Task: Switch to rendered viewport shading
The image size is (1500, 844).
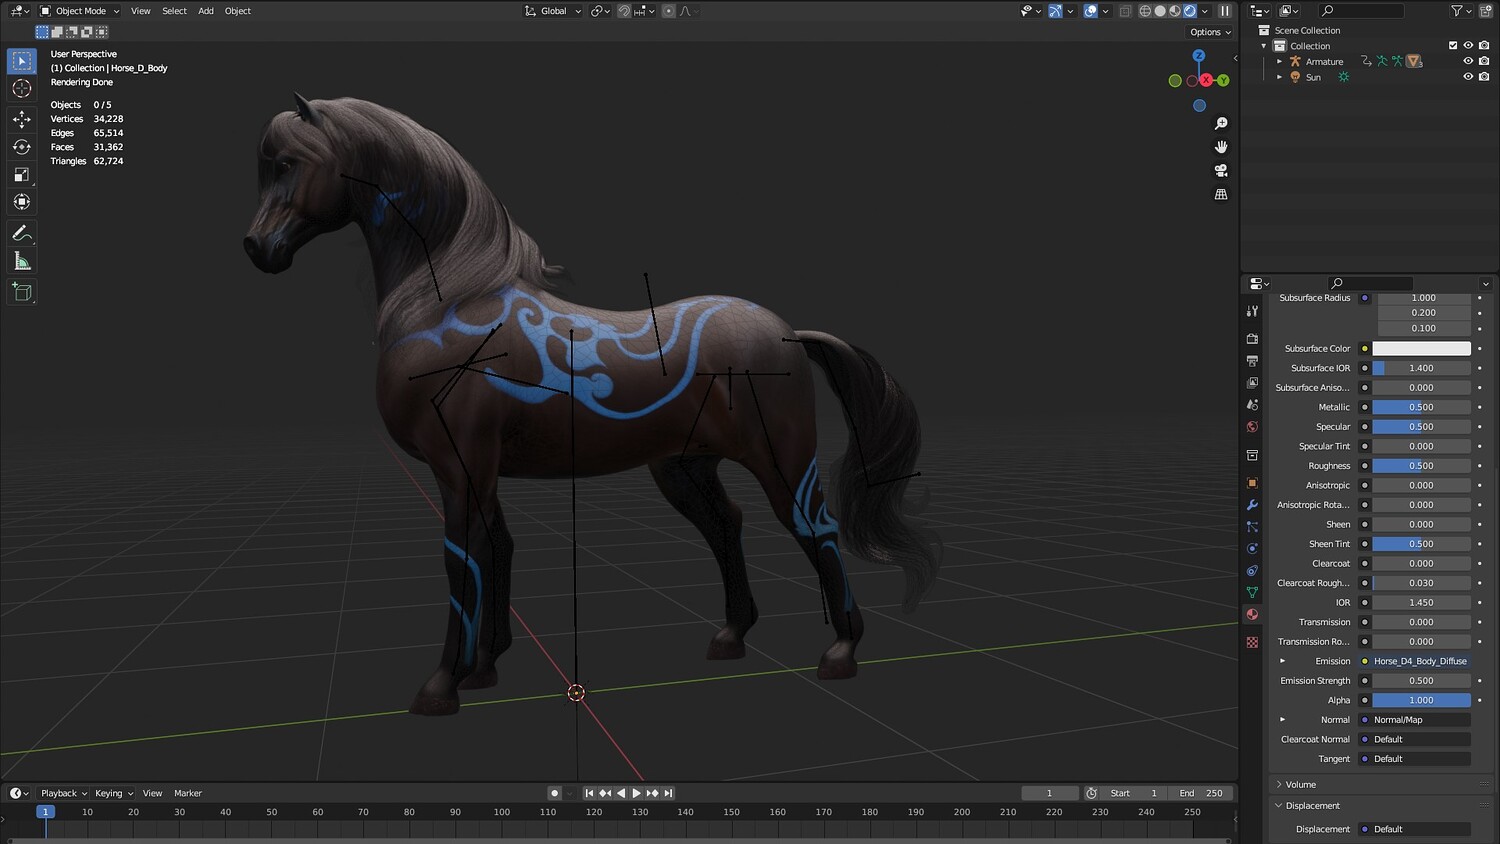Action: (x=1190, y=11)
